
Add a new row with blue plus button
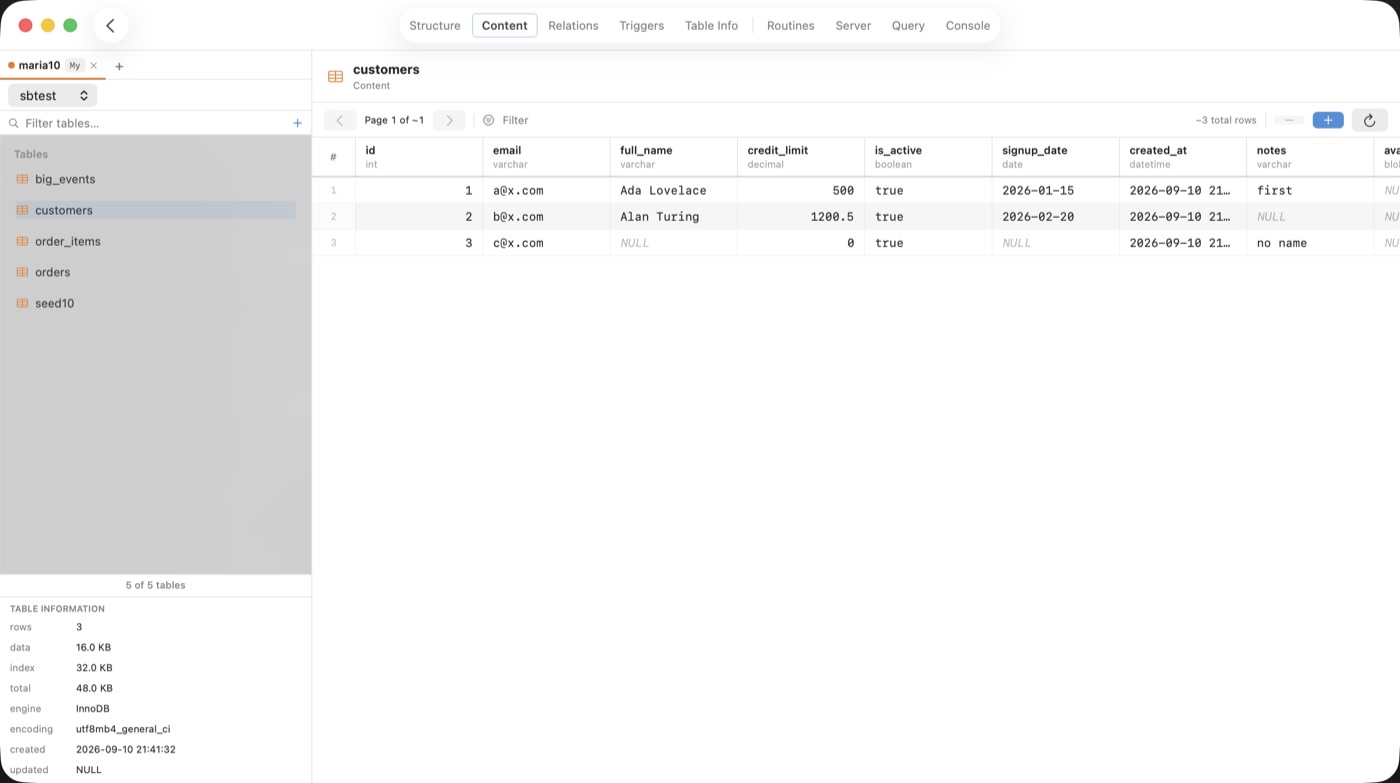(1328, 120)
